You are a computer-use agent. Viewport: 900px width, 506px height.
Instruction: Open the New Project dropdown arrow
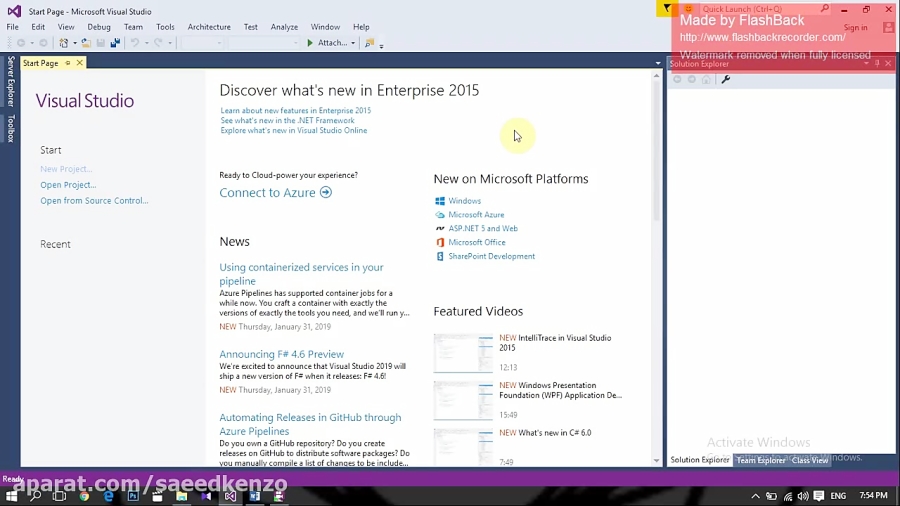pos(75,43)
